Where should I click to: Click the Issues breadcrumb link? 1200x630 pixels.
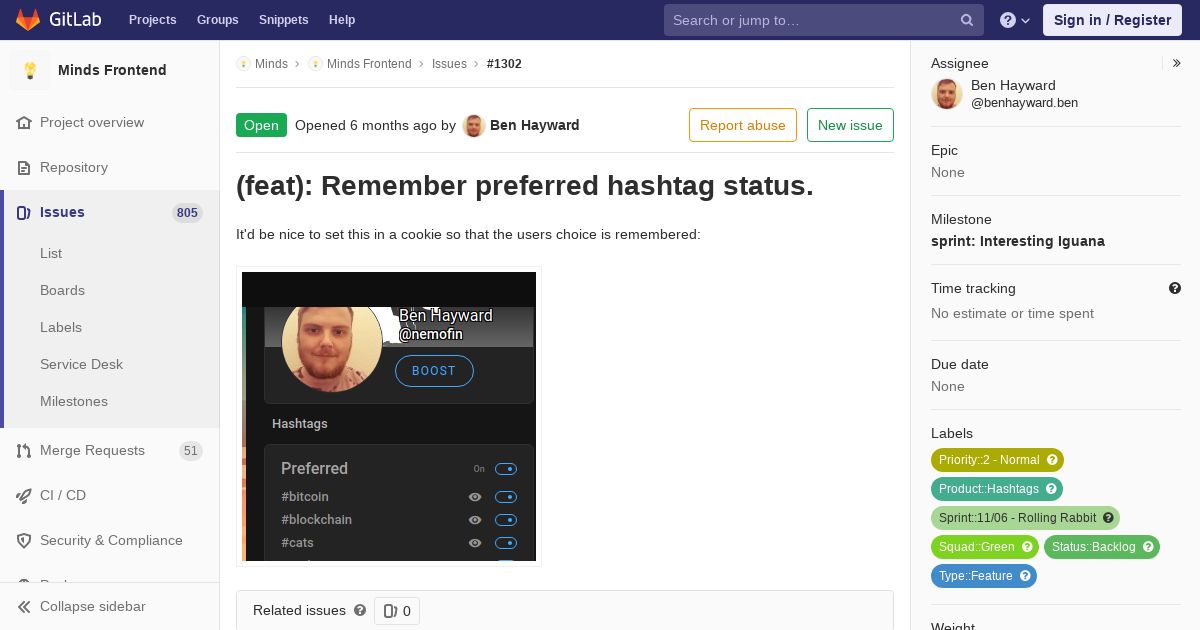pos(449,63)
